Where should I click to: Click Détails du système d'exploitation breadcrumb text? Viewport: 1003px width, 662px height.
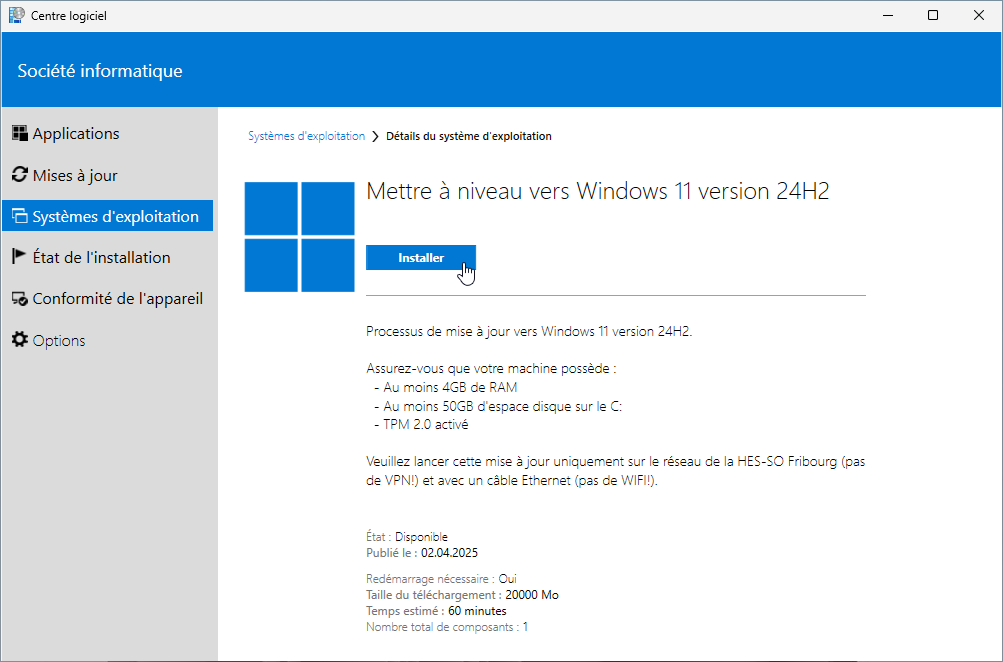pos(469,136)
